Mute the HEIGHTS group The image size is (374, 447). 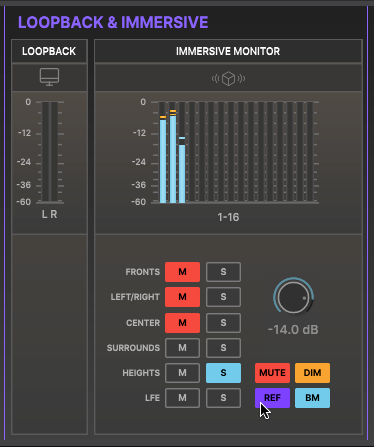coord(182,373)
